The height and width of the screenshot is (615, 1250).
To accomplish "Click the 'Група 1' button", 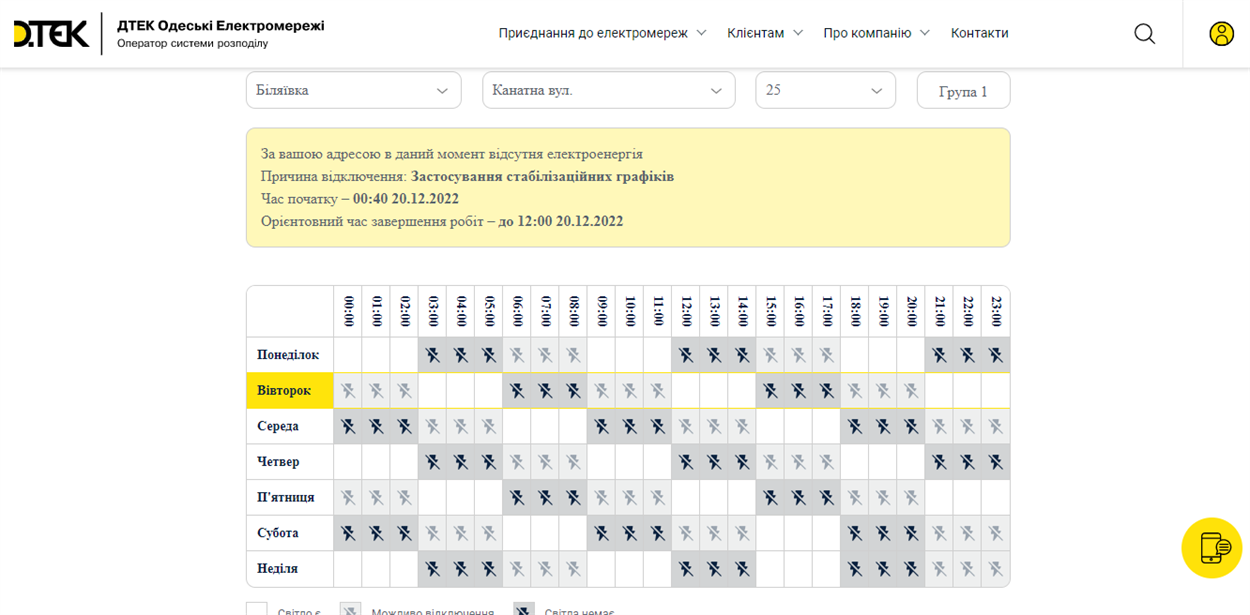I will click(x=963, y=90).
